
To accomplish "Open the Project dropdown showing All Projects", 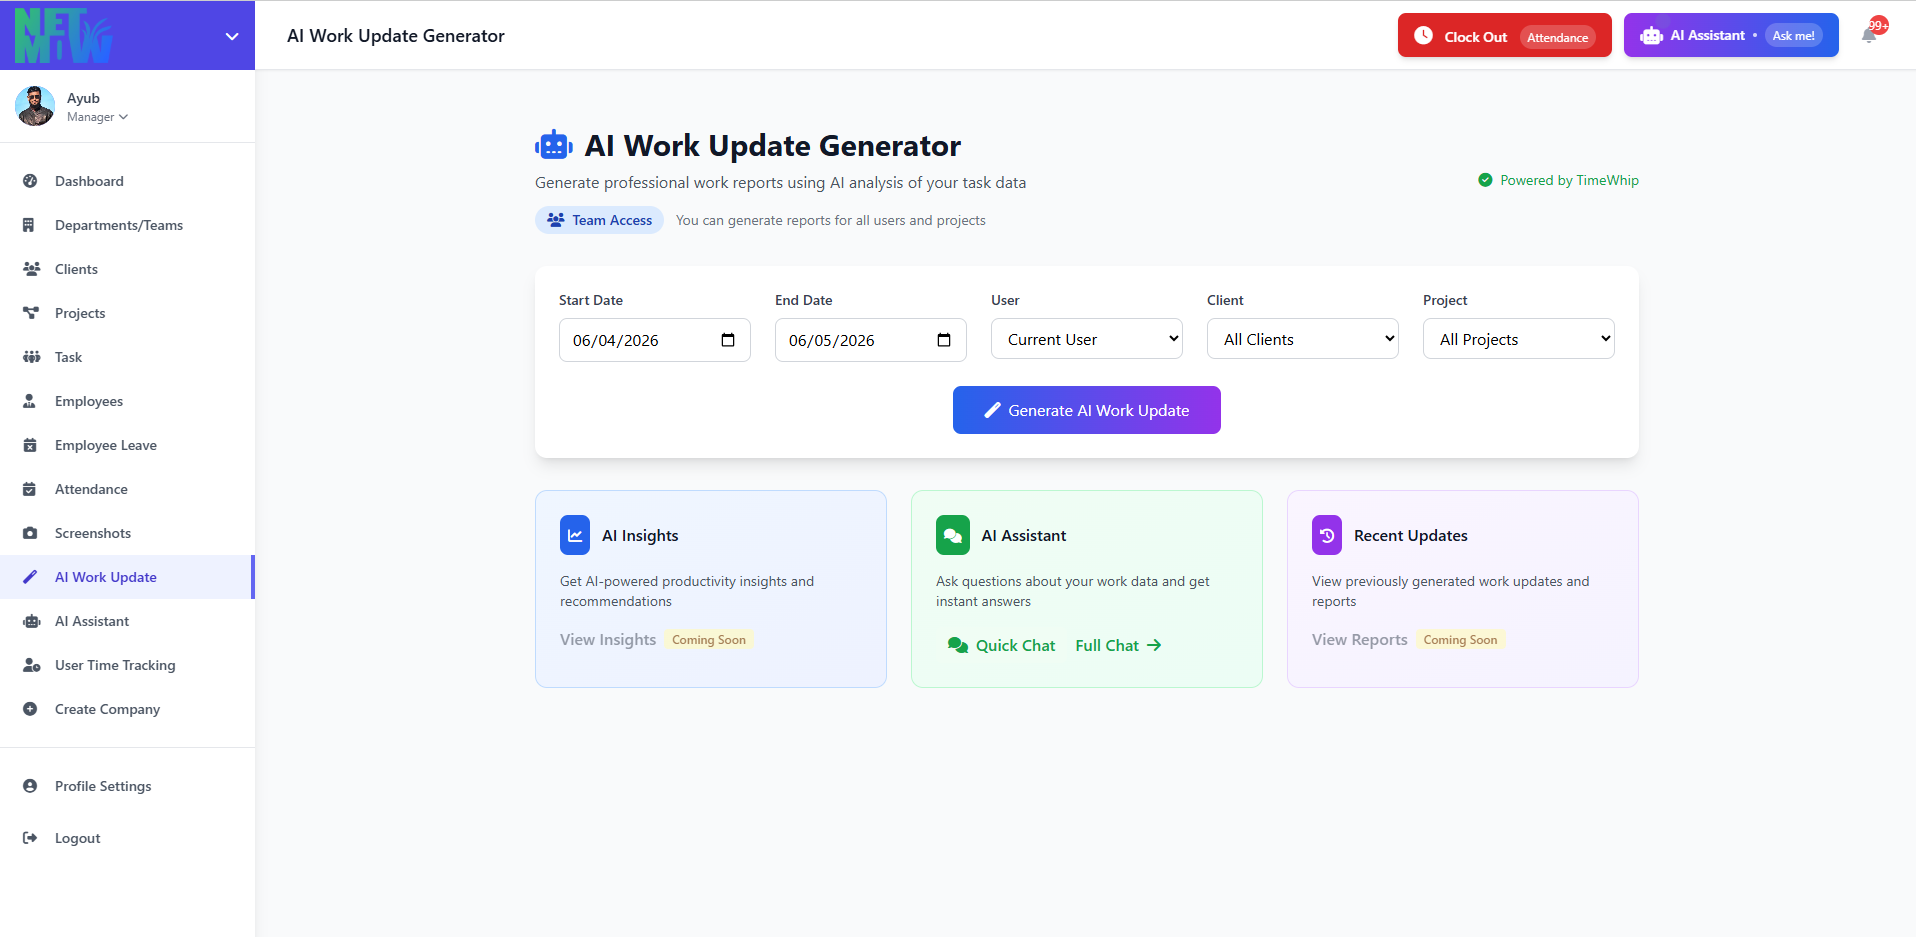I will click(1519, 339).
